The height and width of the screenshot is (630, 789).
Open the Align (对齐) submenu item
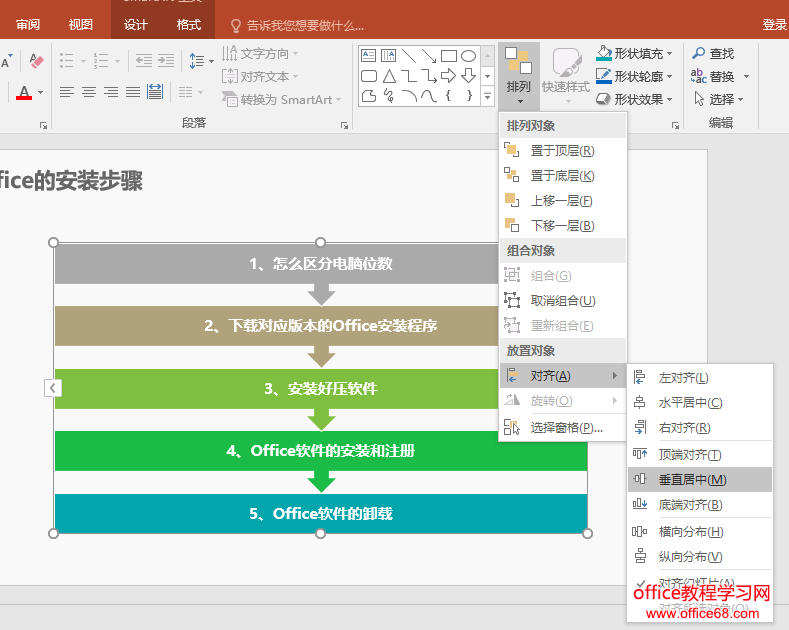563,376
